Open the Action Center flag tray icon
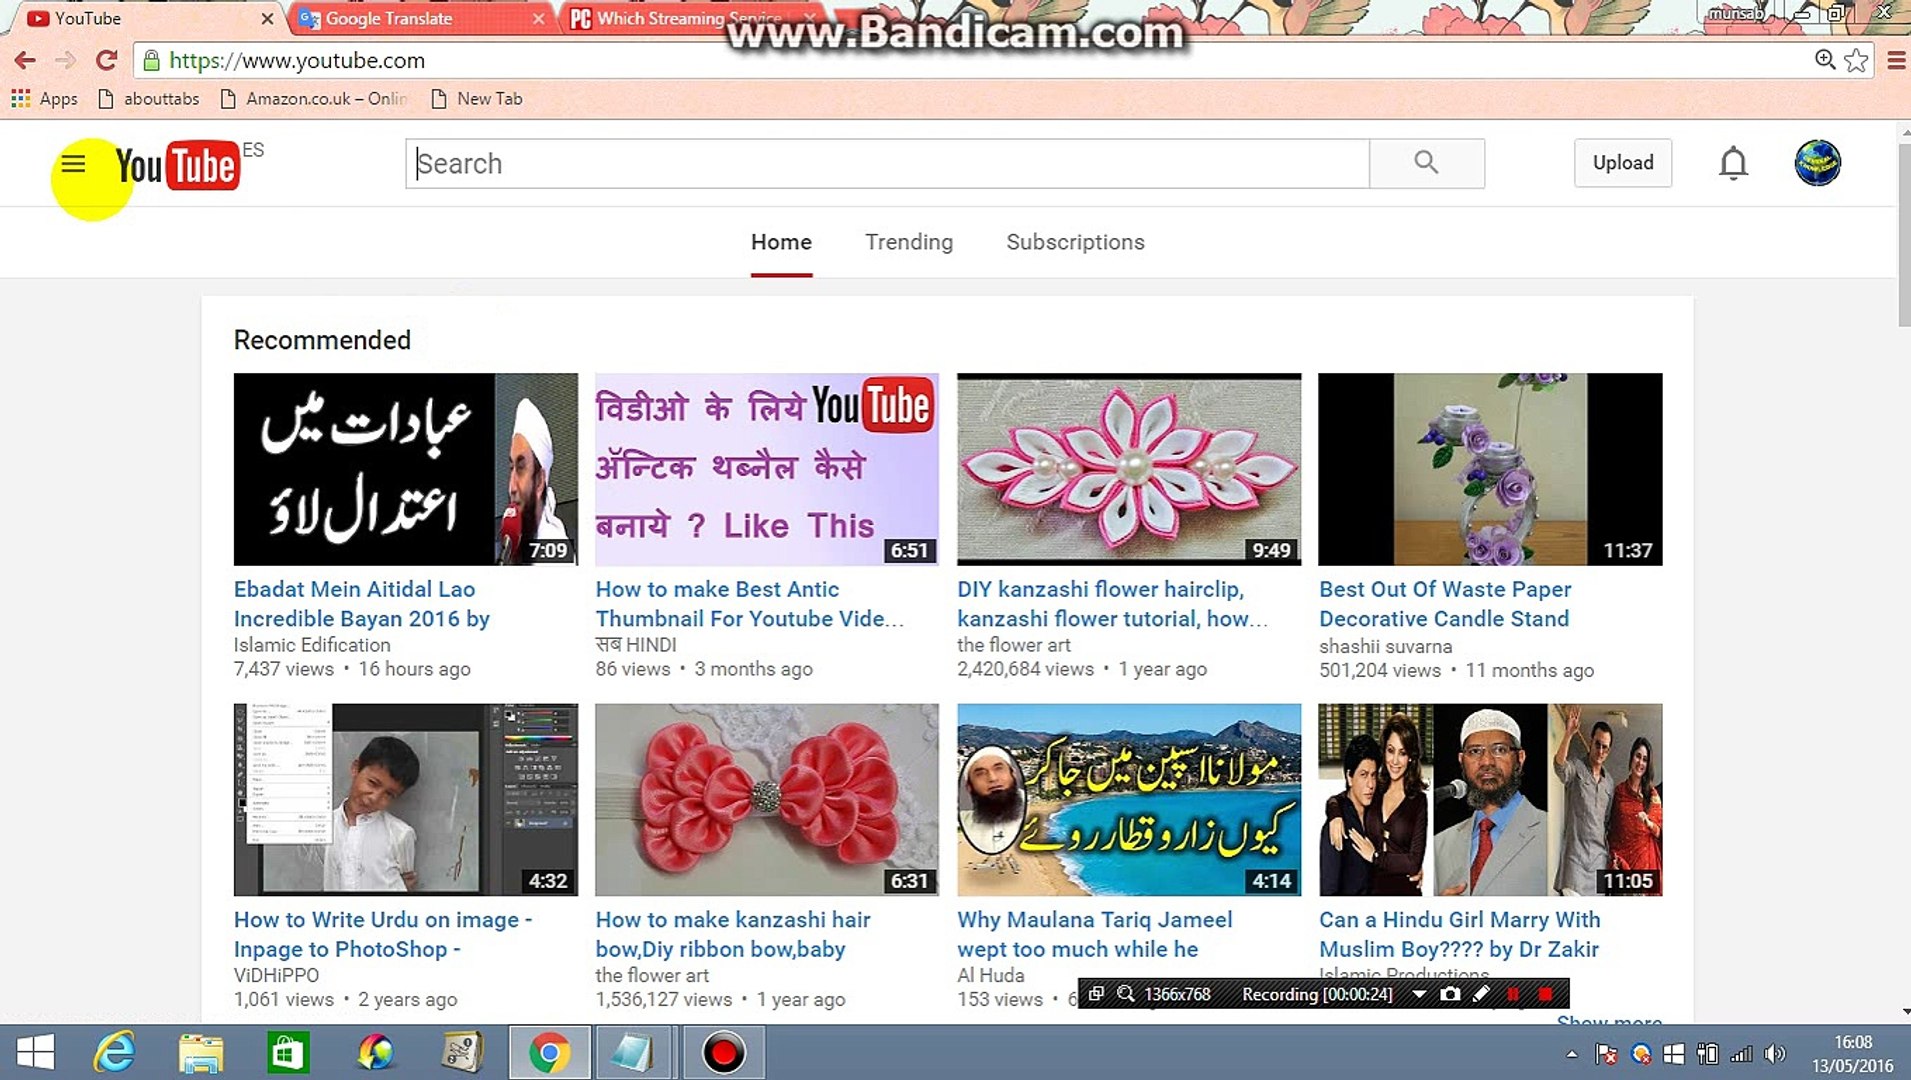Viewport: 1911px width, 1080px height. coord(1607,1053)
